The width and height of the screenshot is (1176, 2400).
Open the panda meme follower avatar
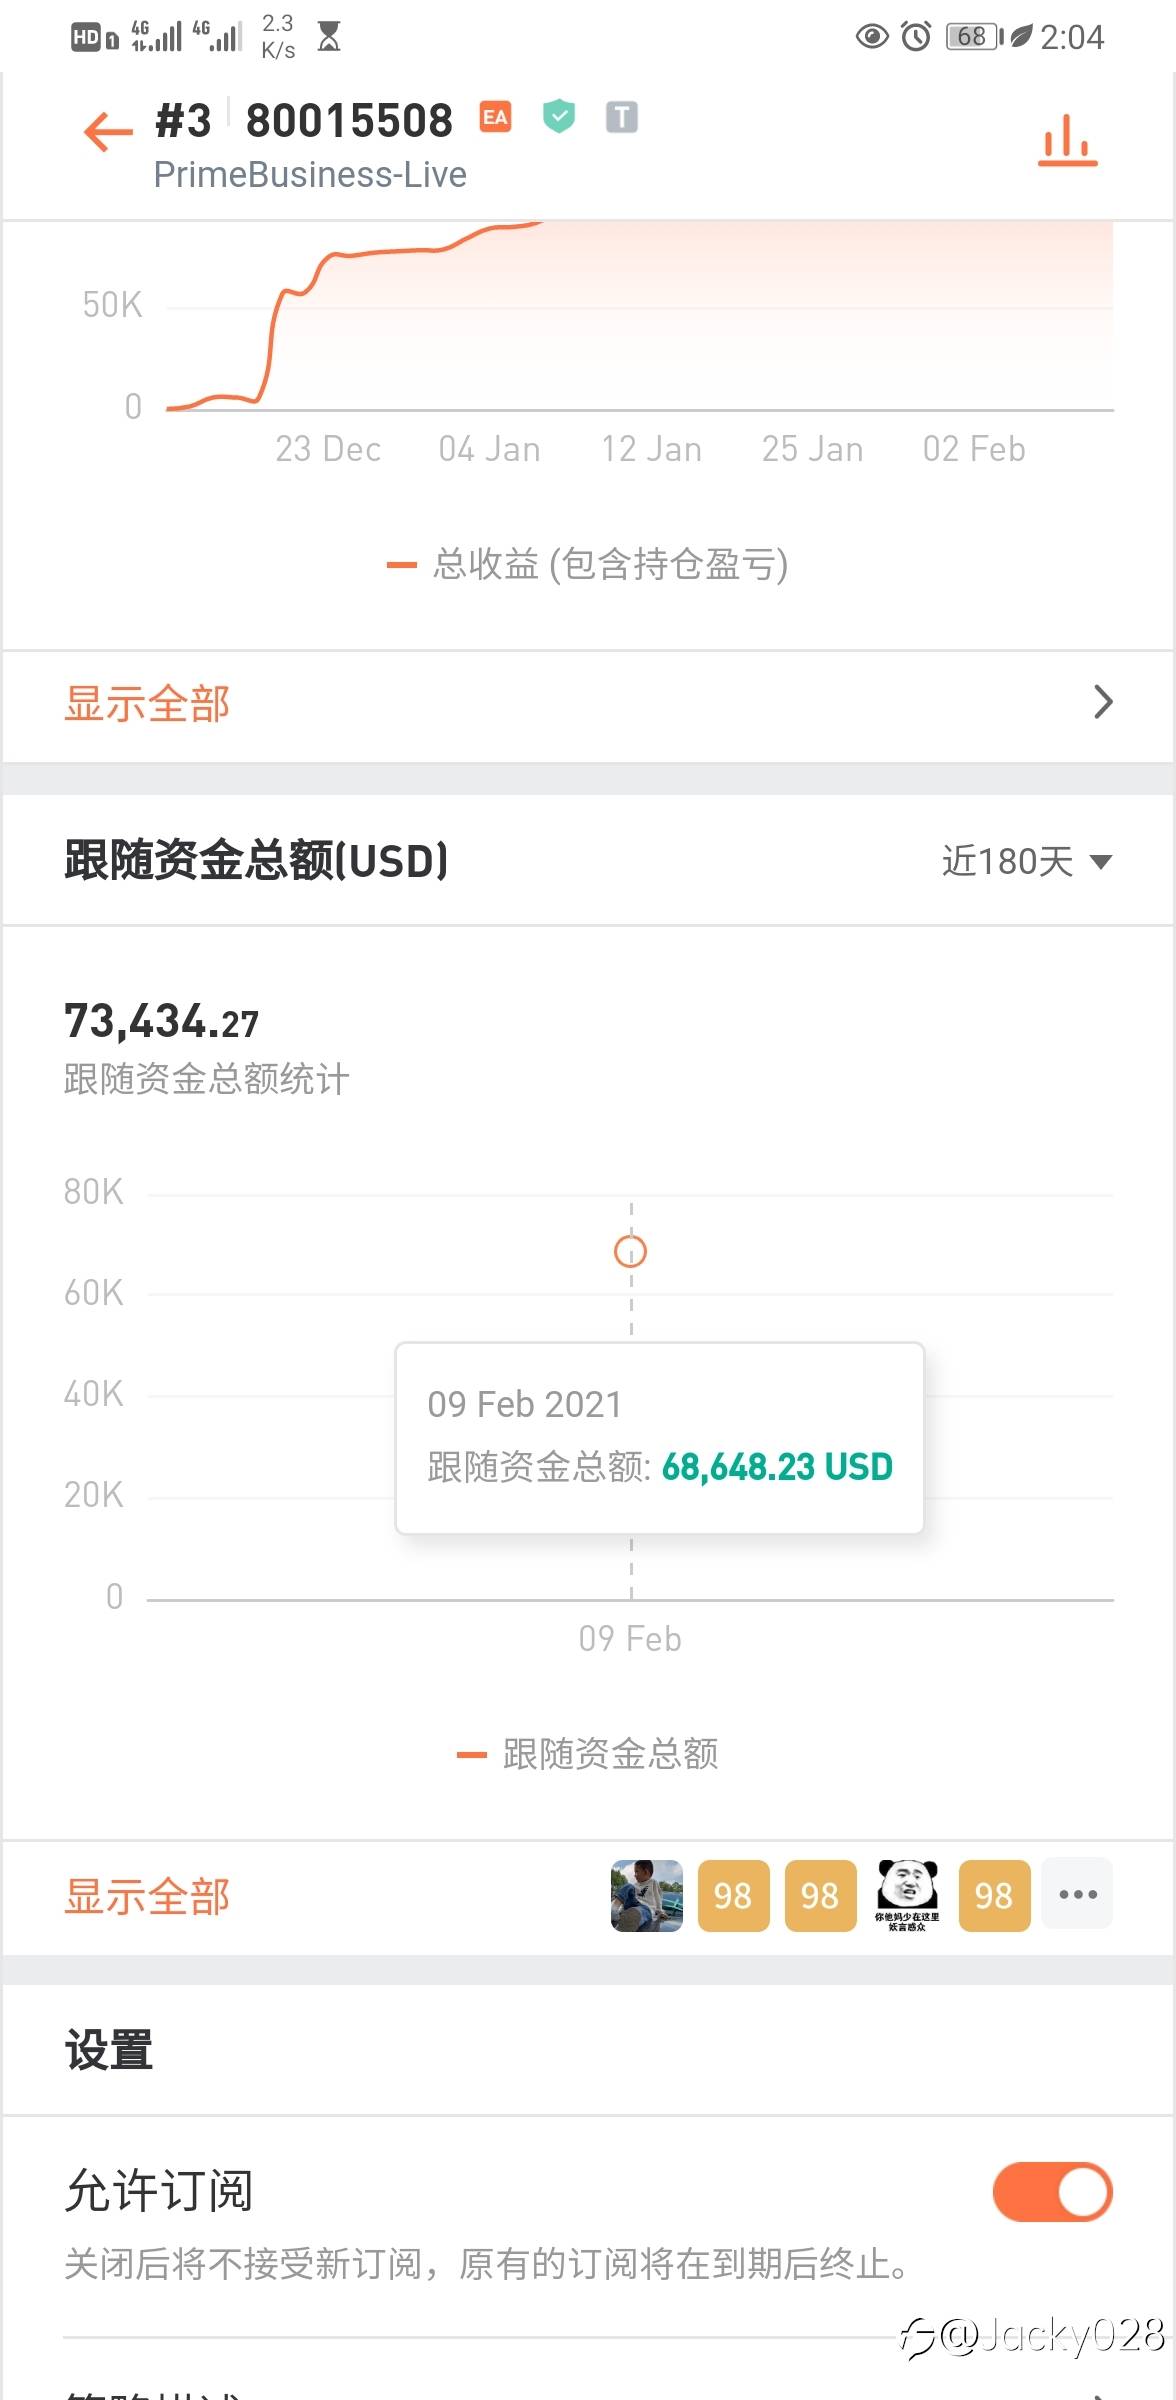[907, 1895]
